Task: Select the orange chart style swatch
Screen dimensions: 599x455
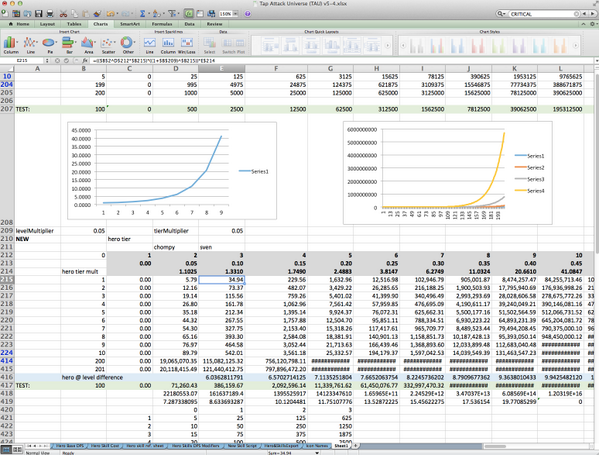Action: (x=559, y=45)
